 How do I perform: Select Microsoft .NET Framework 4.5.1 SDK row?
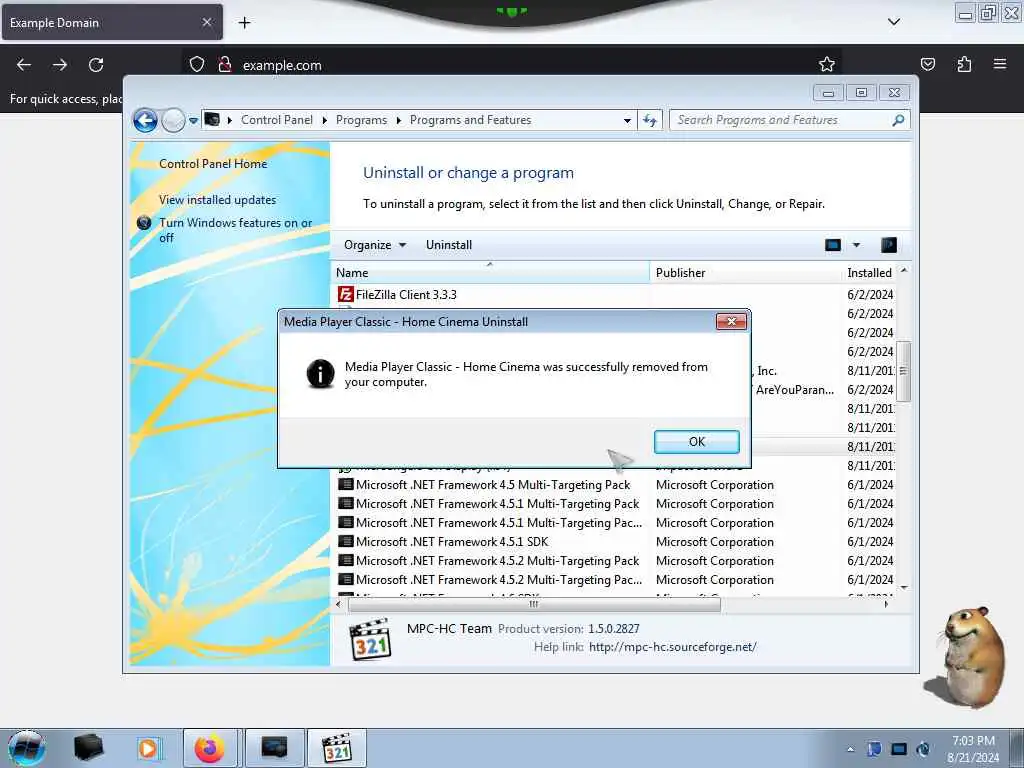tap(614, 541)
